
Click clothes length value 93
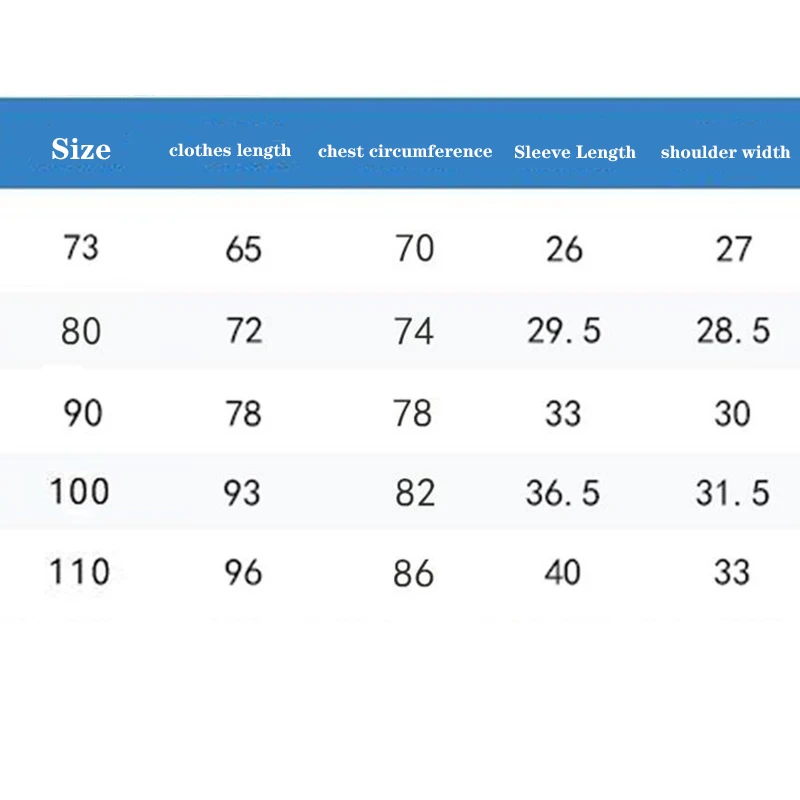point(243,492)
